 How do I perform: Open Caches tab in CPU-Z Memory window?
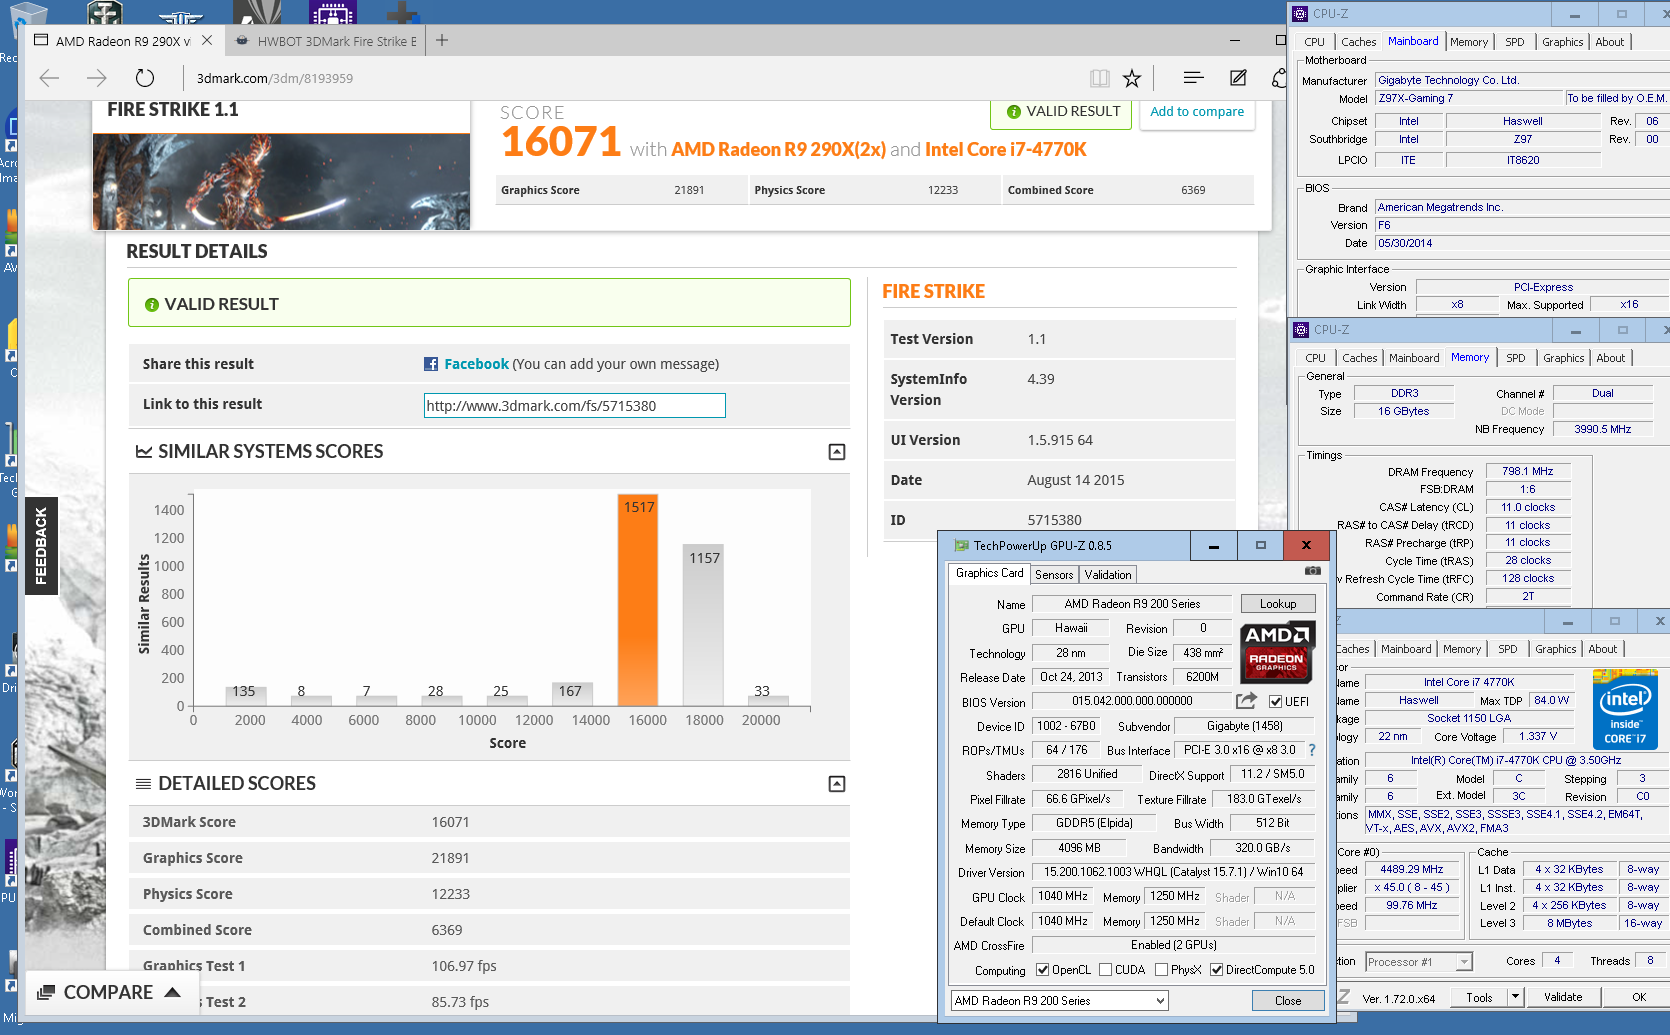coord(1359,358)
